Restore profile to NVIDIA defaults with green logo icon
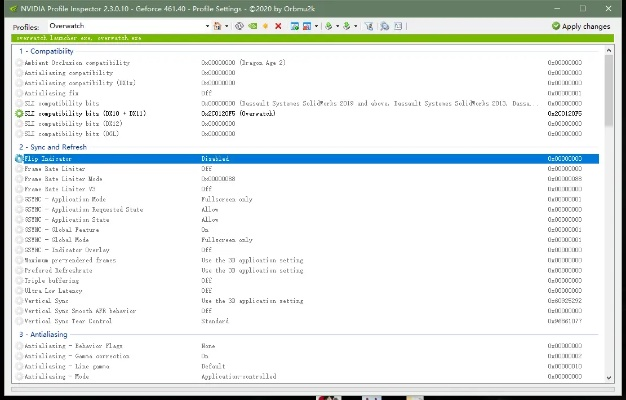The width and height of the screenshot is (626, 400). coord(252,26)
